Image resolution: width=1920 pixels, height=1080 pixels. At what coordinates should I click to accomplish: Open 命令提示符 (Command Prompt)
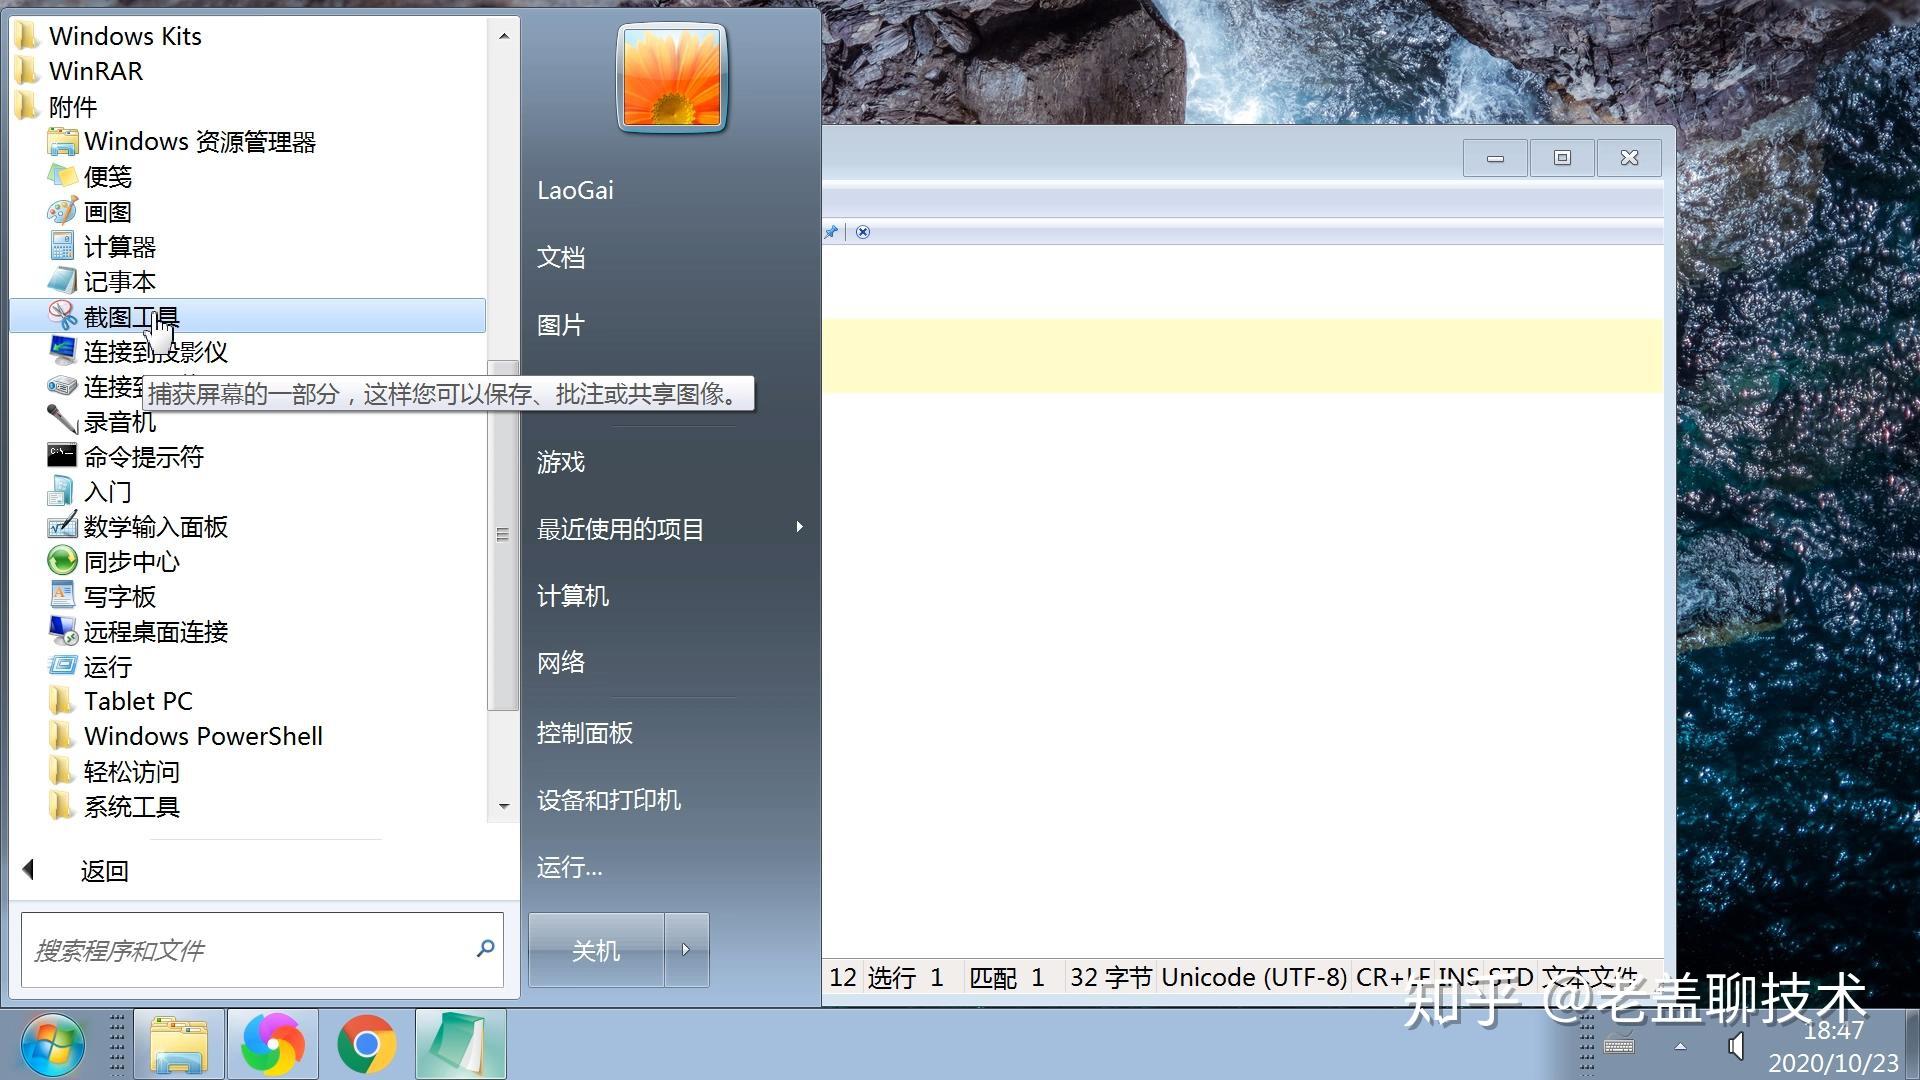coord(143,456)
